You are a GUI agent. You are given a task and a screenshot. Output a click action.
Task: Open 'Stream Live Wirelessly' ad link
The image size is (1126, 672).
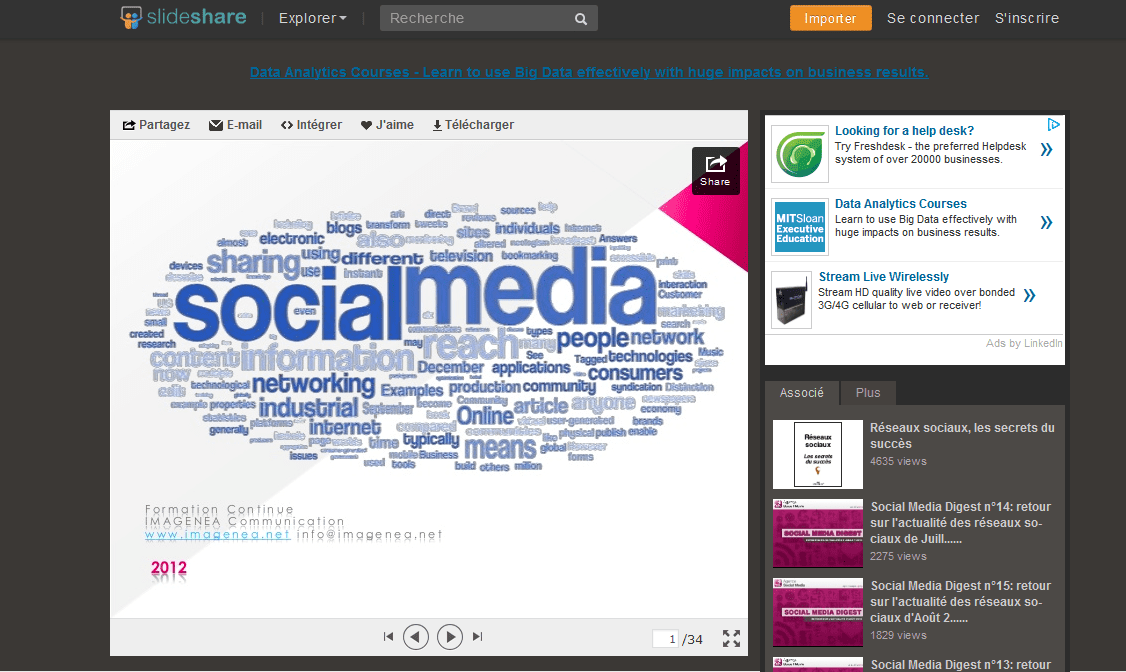[x=883, y=277]
